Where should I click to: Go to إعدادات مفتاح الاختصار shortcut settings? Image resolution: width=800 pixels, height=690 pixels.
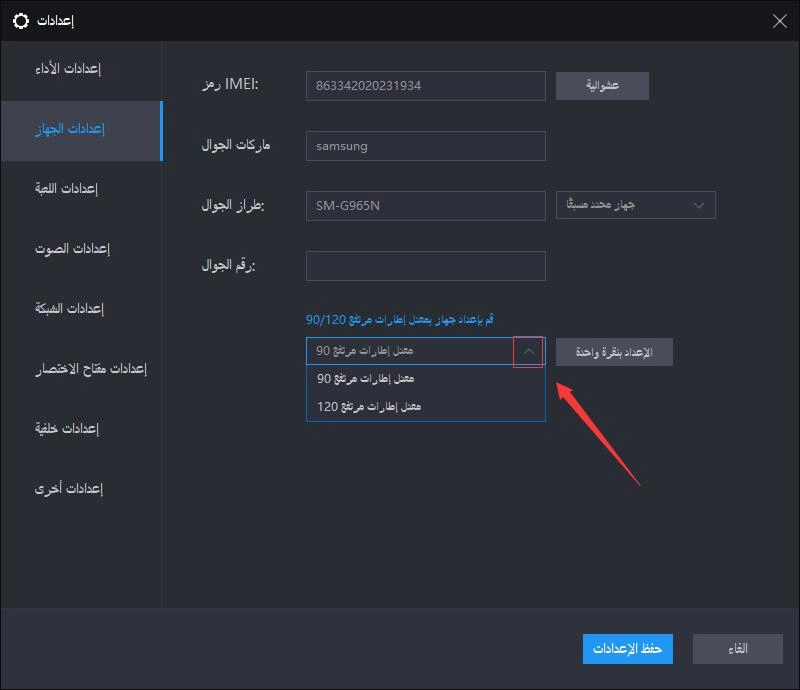pyautogui.click(x=82, y=368)
